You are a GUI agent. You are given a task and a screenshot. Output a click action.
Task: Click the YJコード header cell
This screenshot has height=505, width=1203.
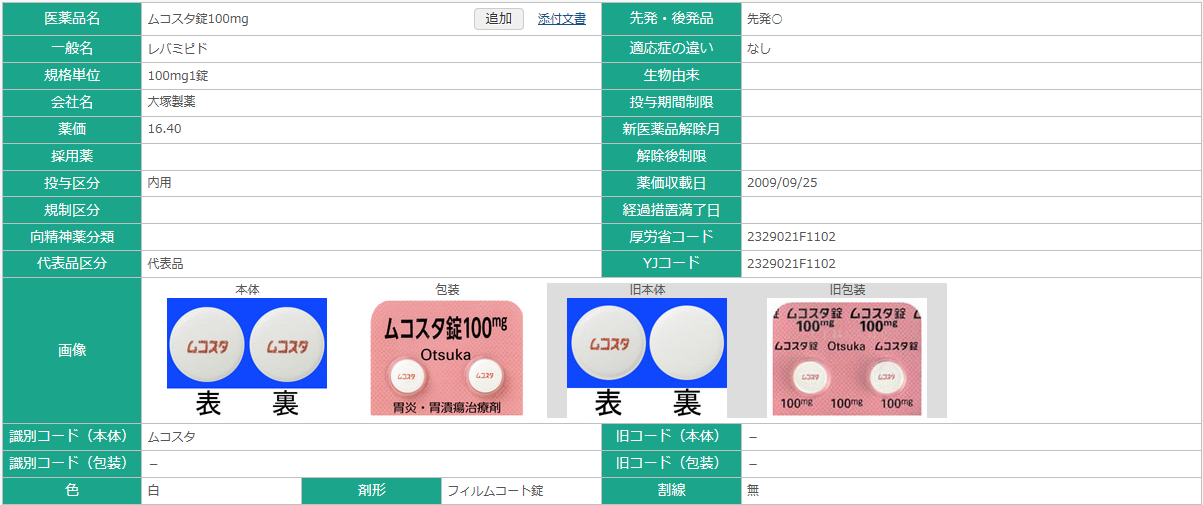tap(671, 264)
